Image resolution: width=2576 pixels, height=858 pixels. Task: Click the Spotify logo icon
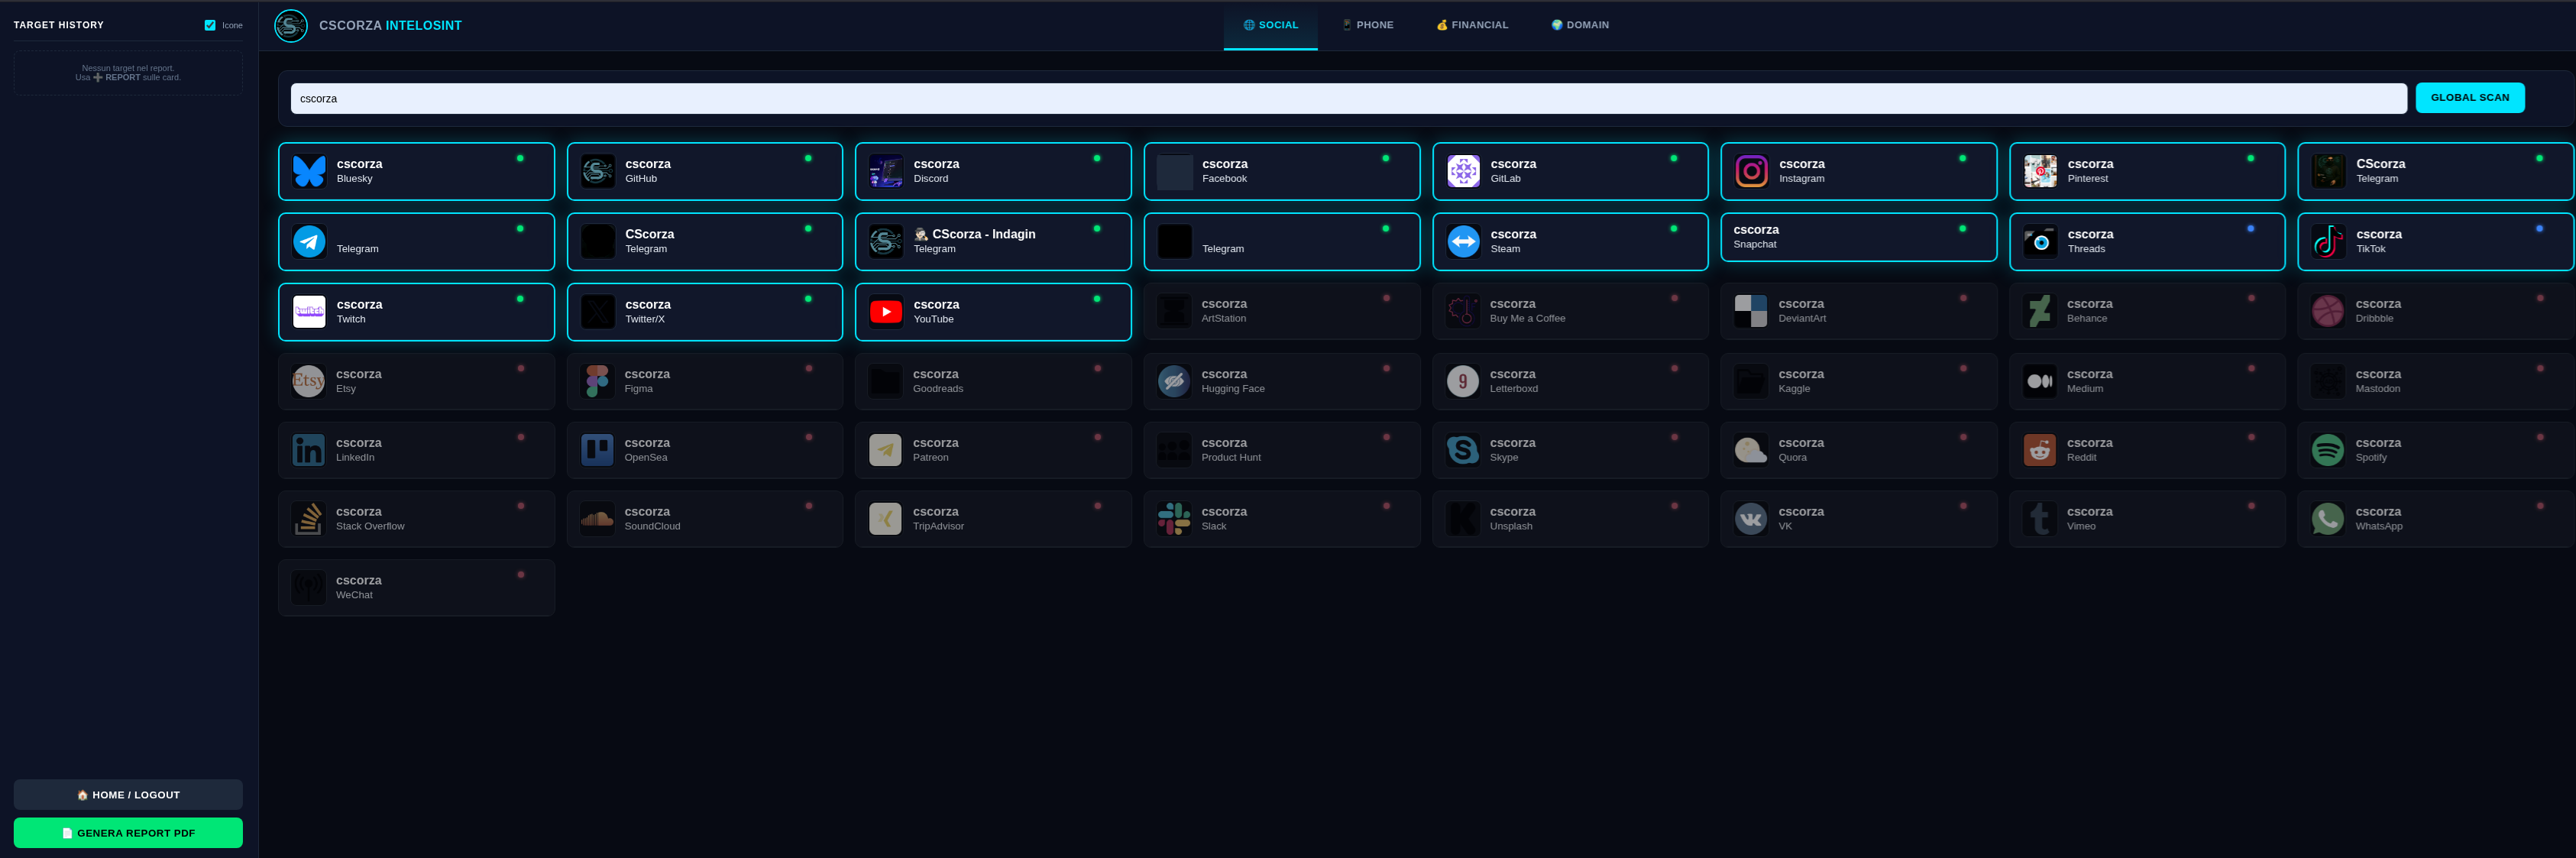[2327, 450]
